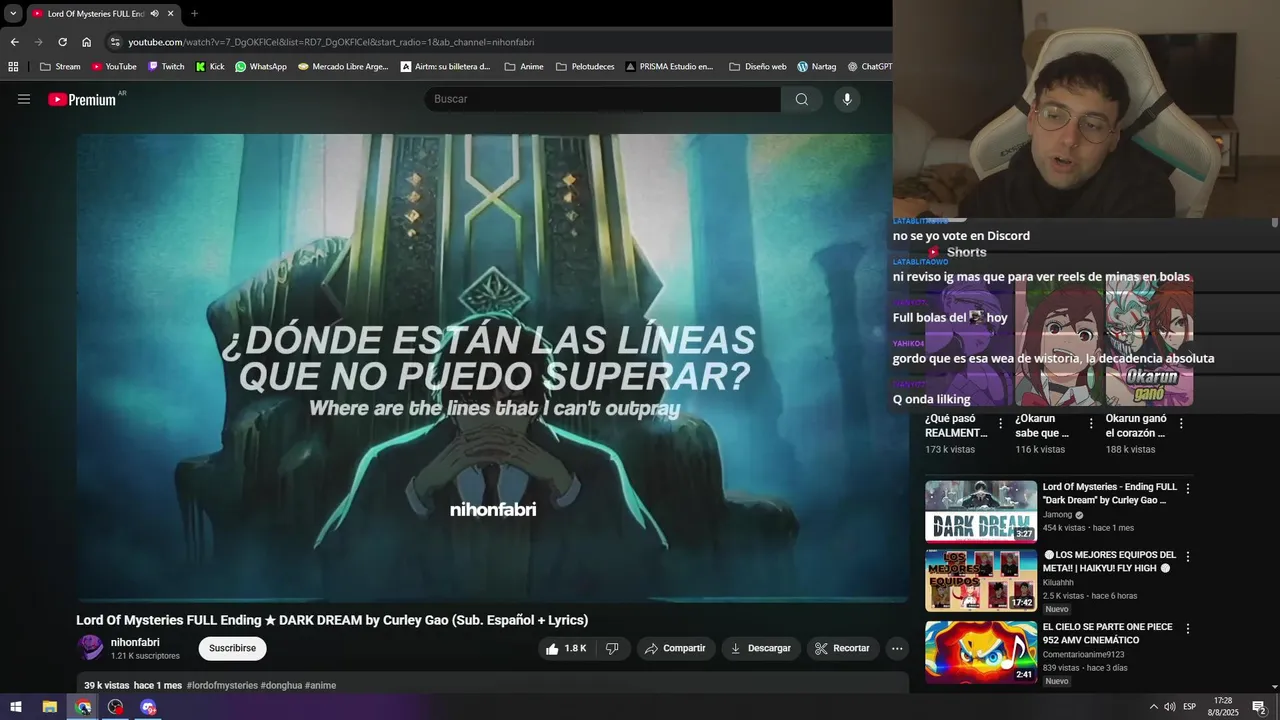The width and height of the screenshot is (1280, 720).
Task: Go back to the previous page
Action: [x=14, y=42]
